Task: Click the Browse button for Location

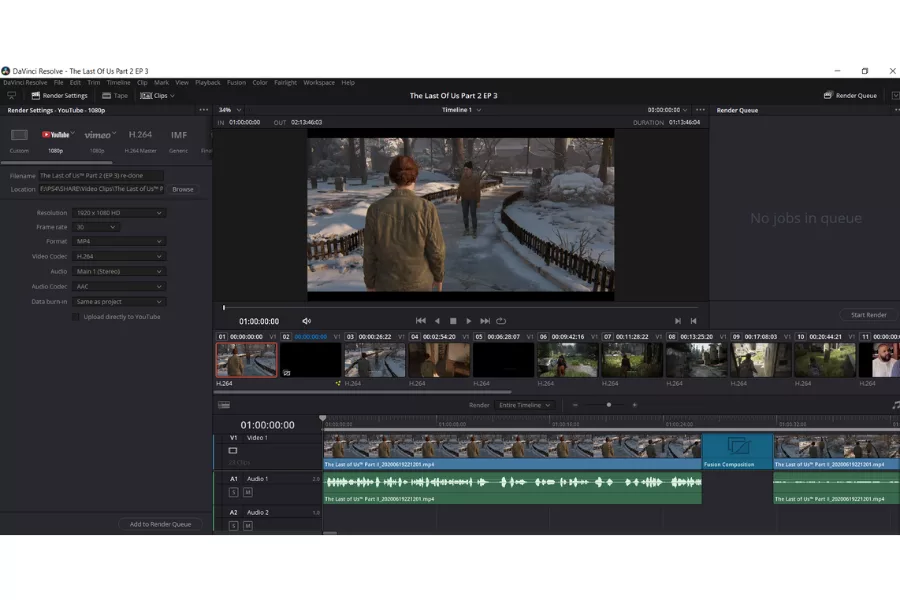Action: click(183, 189)
